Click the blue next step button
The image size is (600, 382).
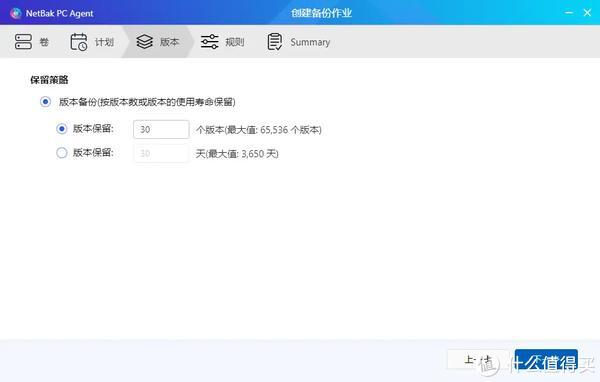pyautogui.click(x=546, y=360)
